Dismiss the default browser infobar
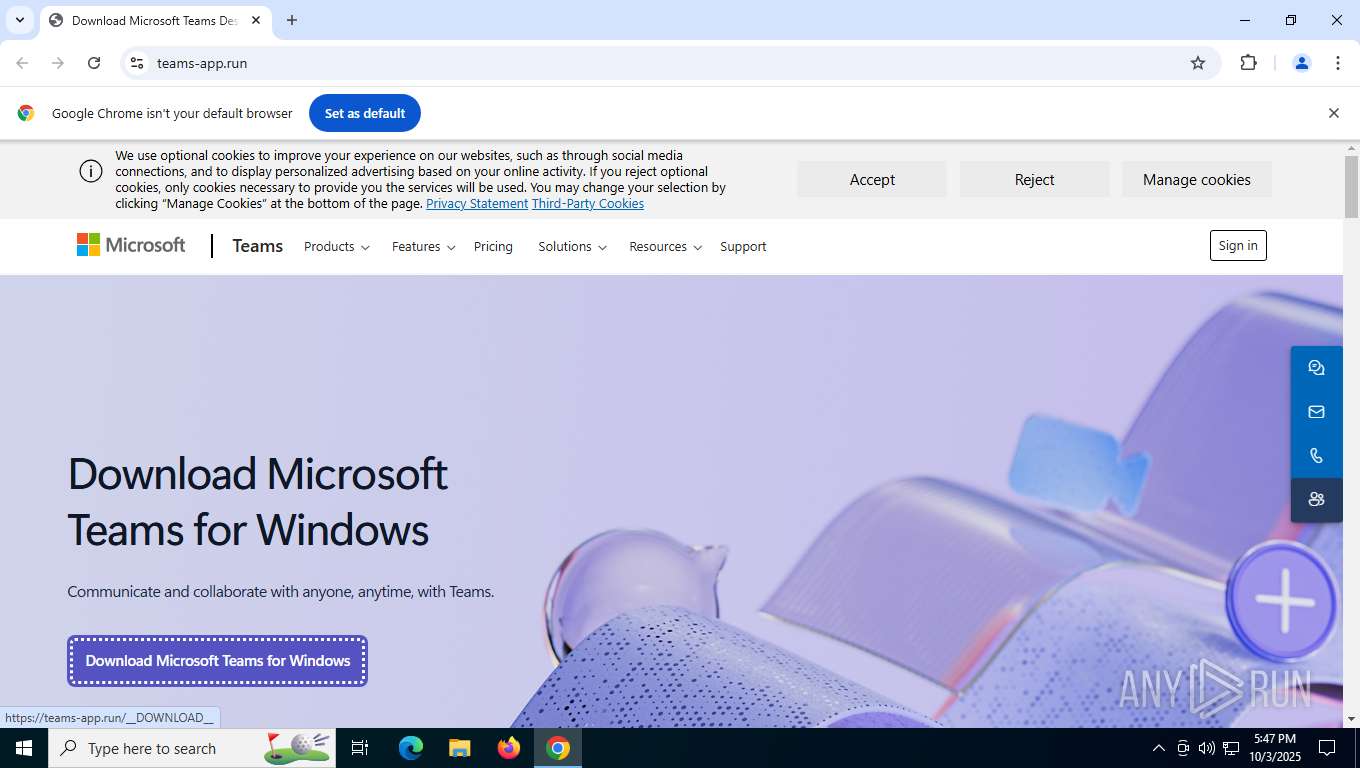 tap(1333, 113)
